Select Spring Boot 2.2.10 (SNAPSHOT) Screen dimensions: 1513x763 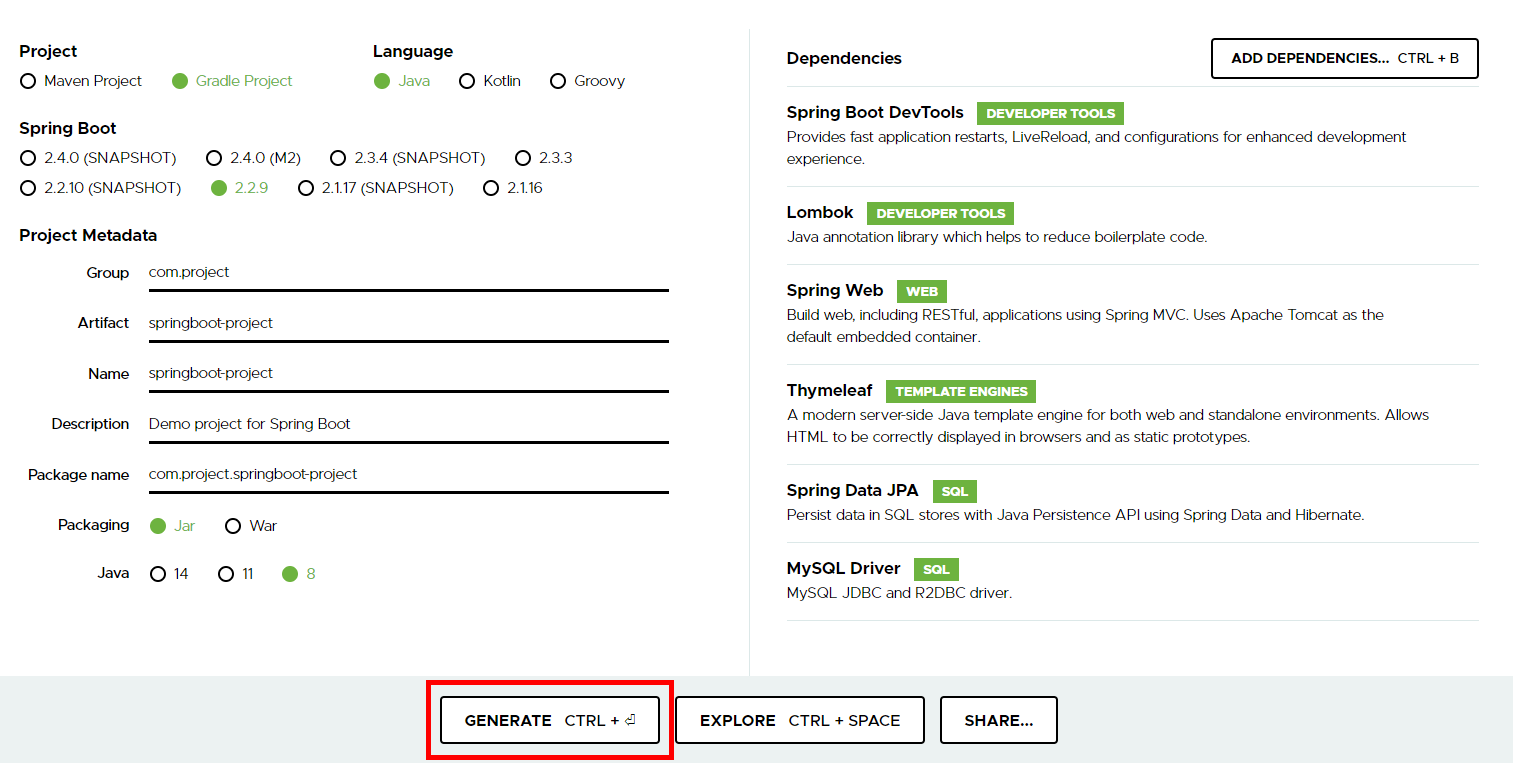[x=28, y=188]
